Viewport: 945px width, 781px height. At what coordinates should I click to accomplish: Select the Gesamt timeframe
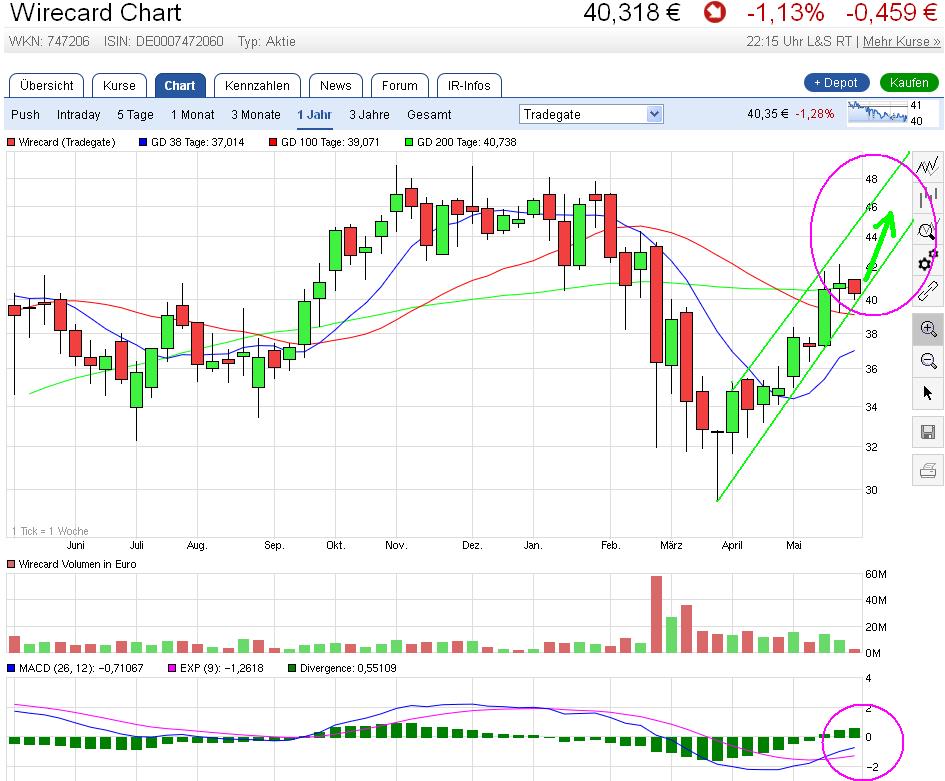pyautogui.click(x=429, y=114)
